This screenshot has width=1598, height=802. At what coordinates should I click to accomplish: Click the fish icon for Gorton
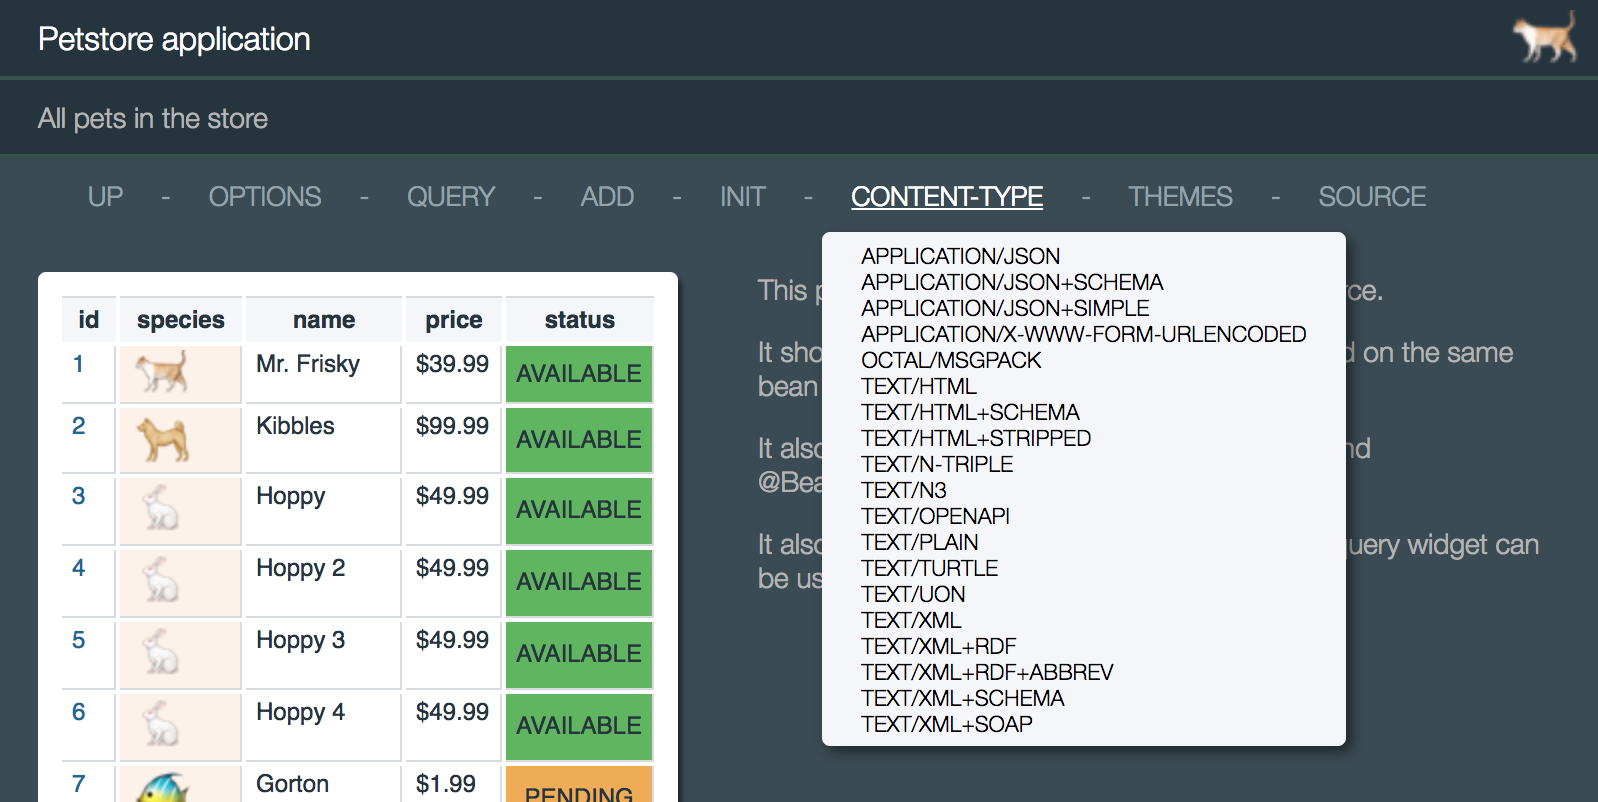tap(162, 787)
